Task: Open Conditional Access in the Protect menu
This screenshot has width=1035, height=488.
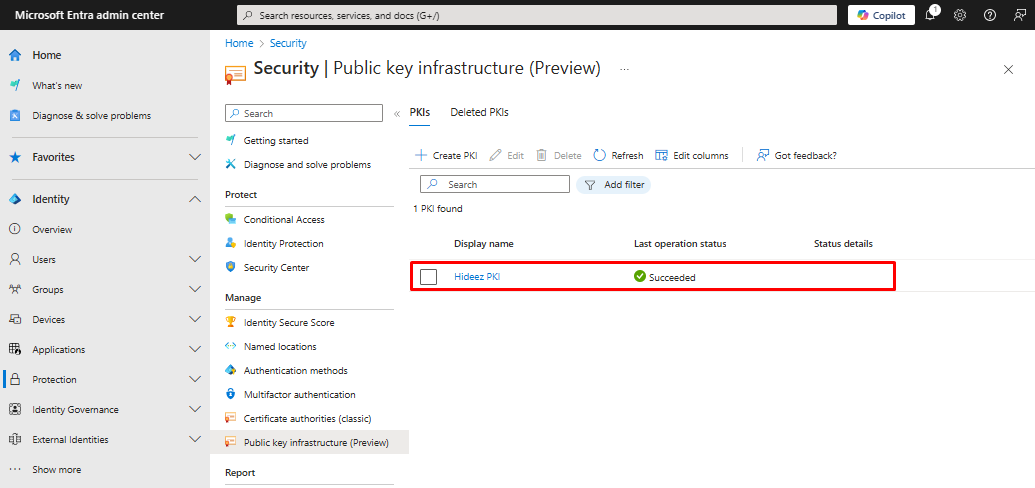Action: [x=284, y=220]
